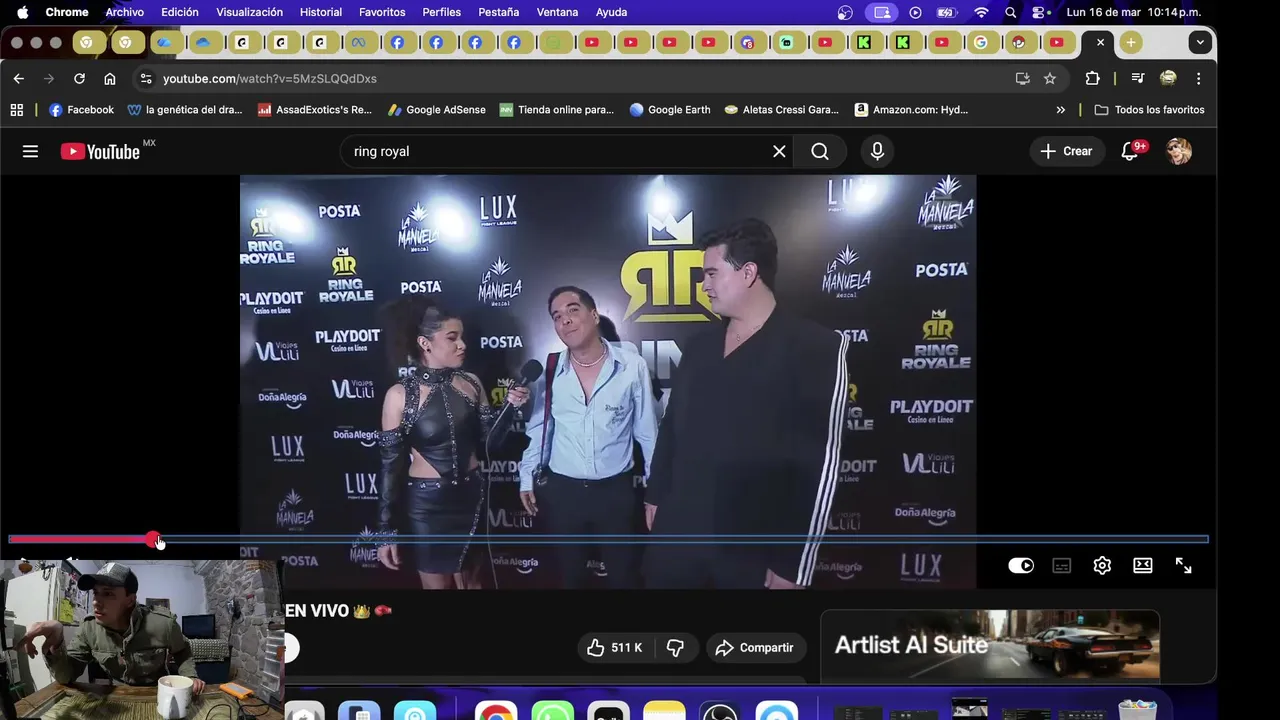This screenshot has width=1280, height=720.
Task: Open YouTube notifications bell
Action: (1131, 151)
